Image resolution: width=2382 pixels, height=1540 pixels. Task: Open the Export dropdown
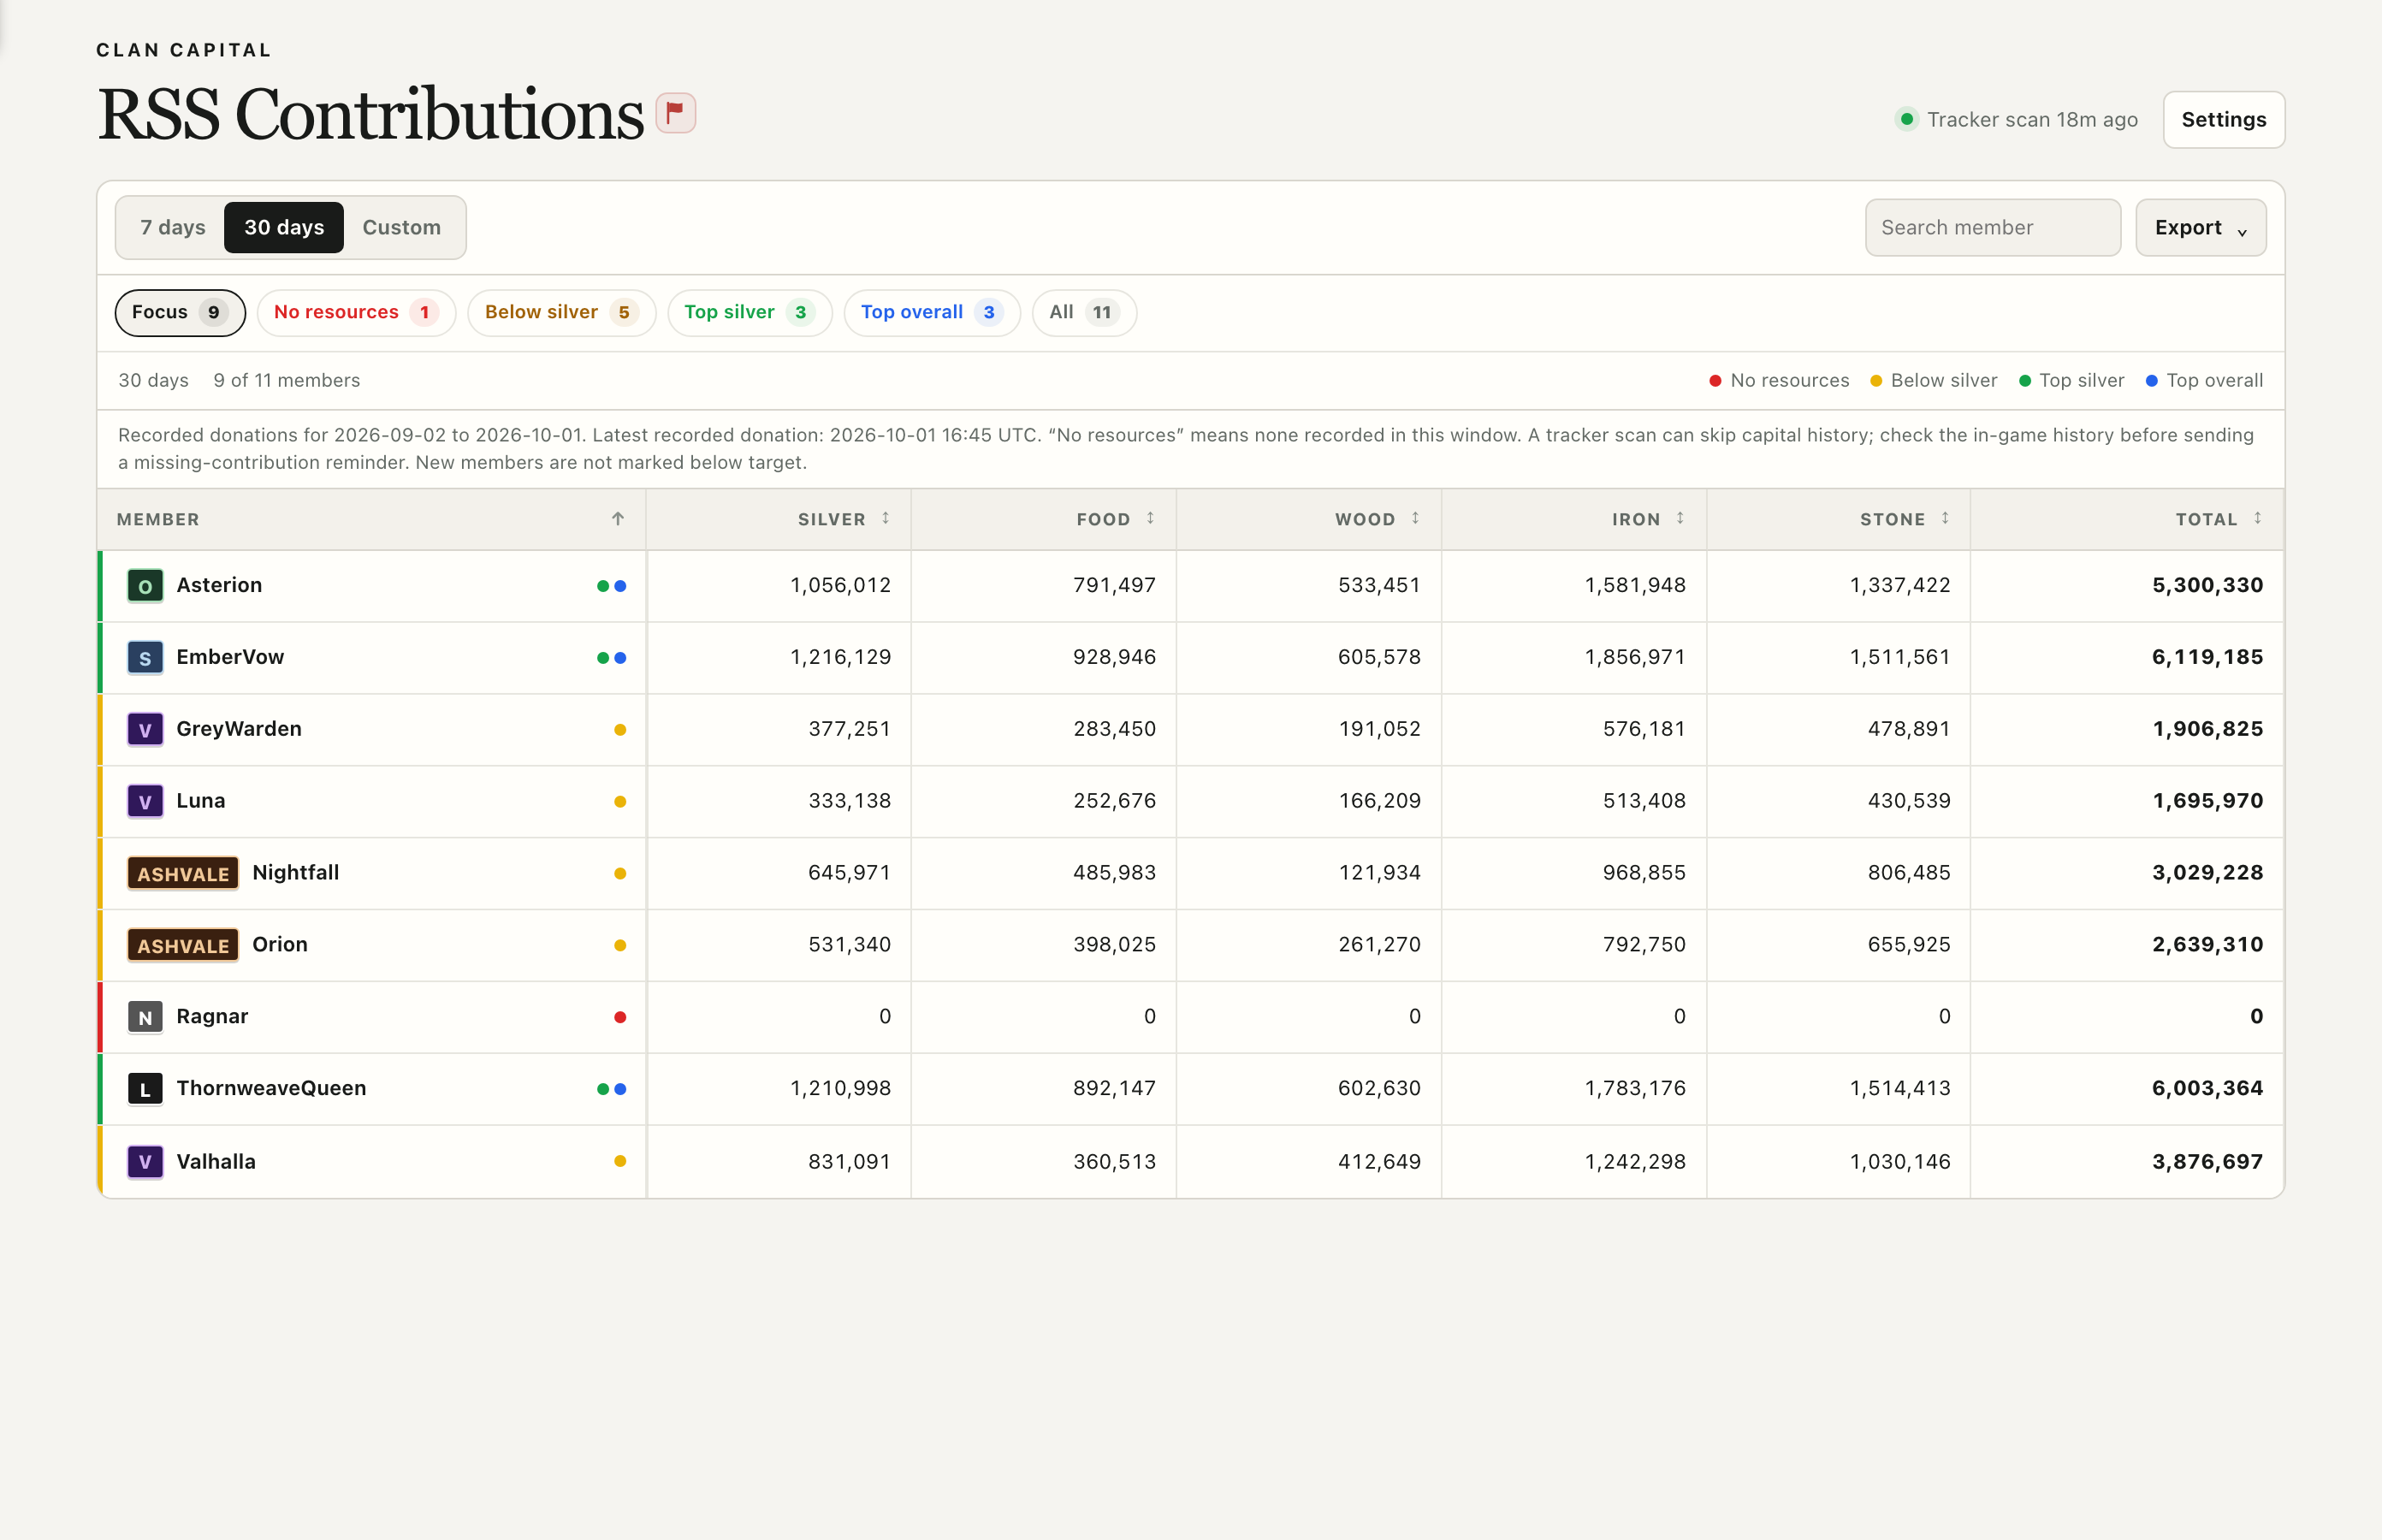pos(2200,227)
